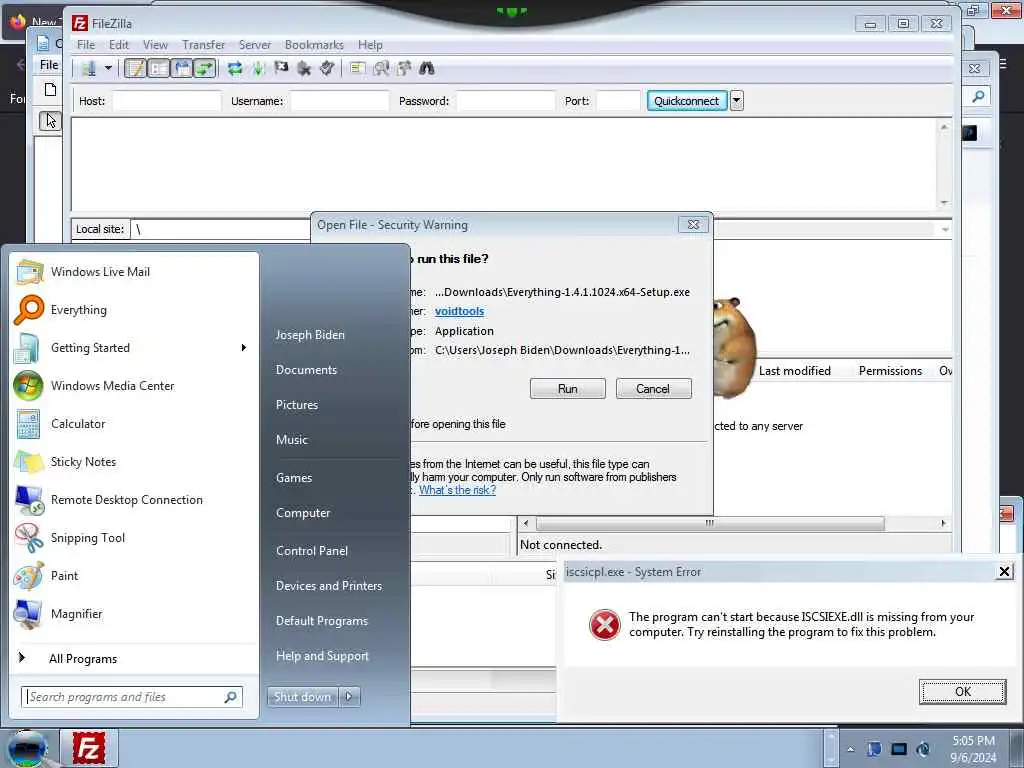Open the Bookmarks menu
1024x768 pixels.
coord(314,44)
